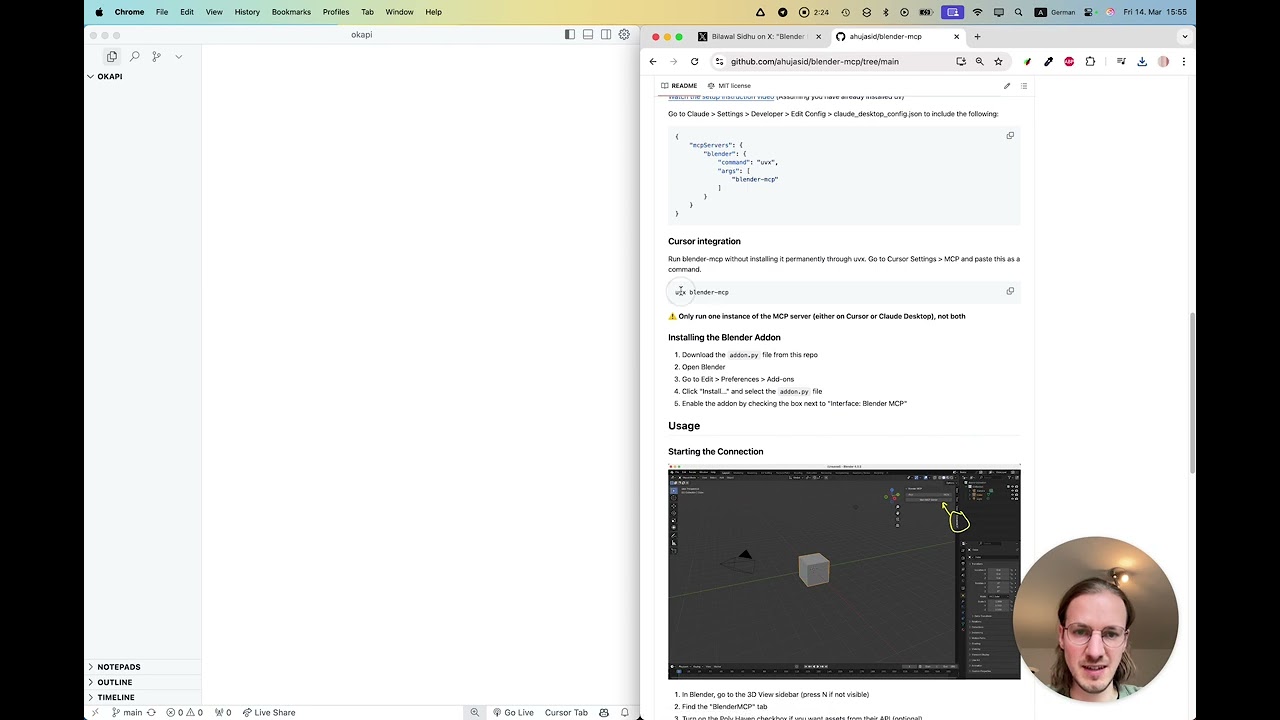Viewport: 1280px width, 720px height.
Task: Collapse the OKAPI folder section
Action: [x=143, y=76]
